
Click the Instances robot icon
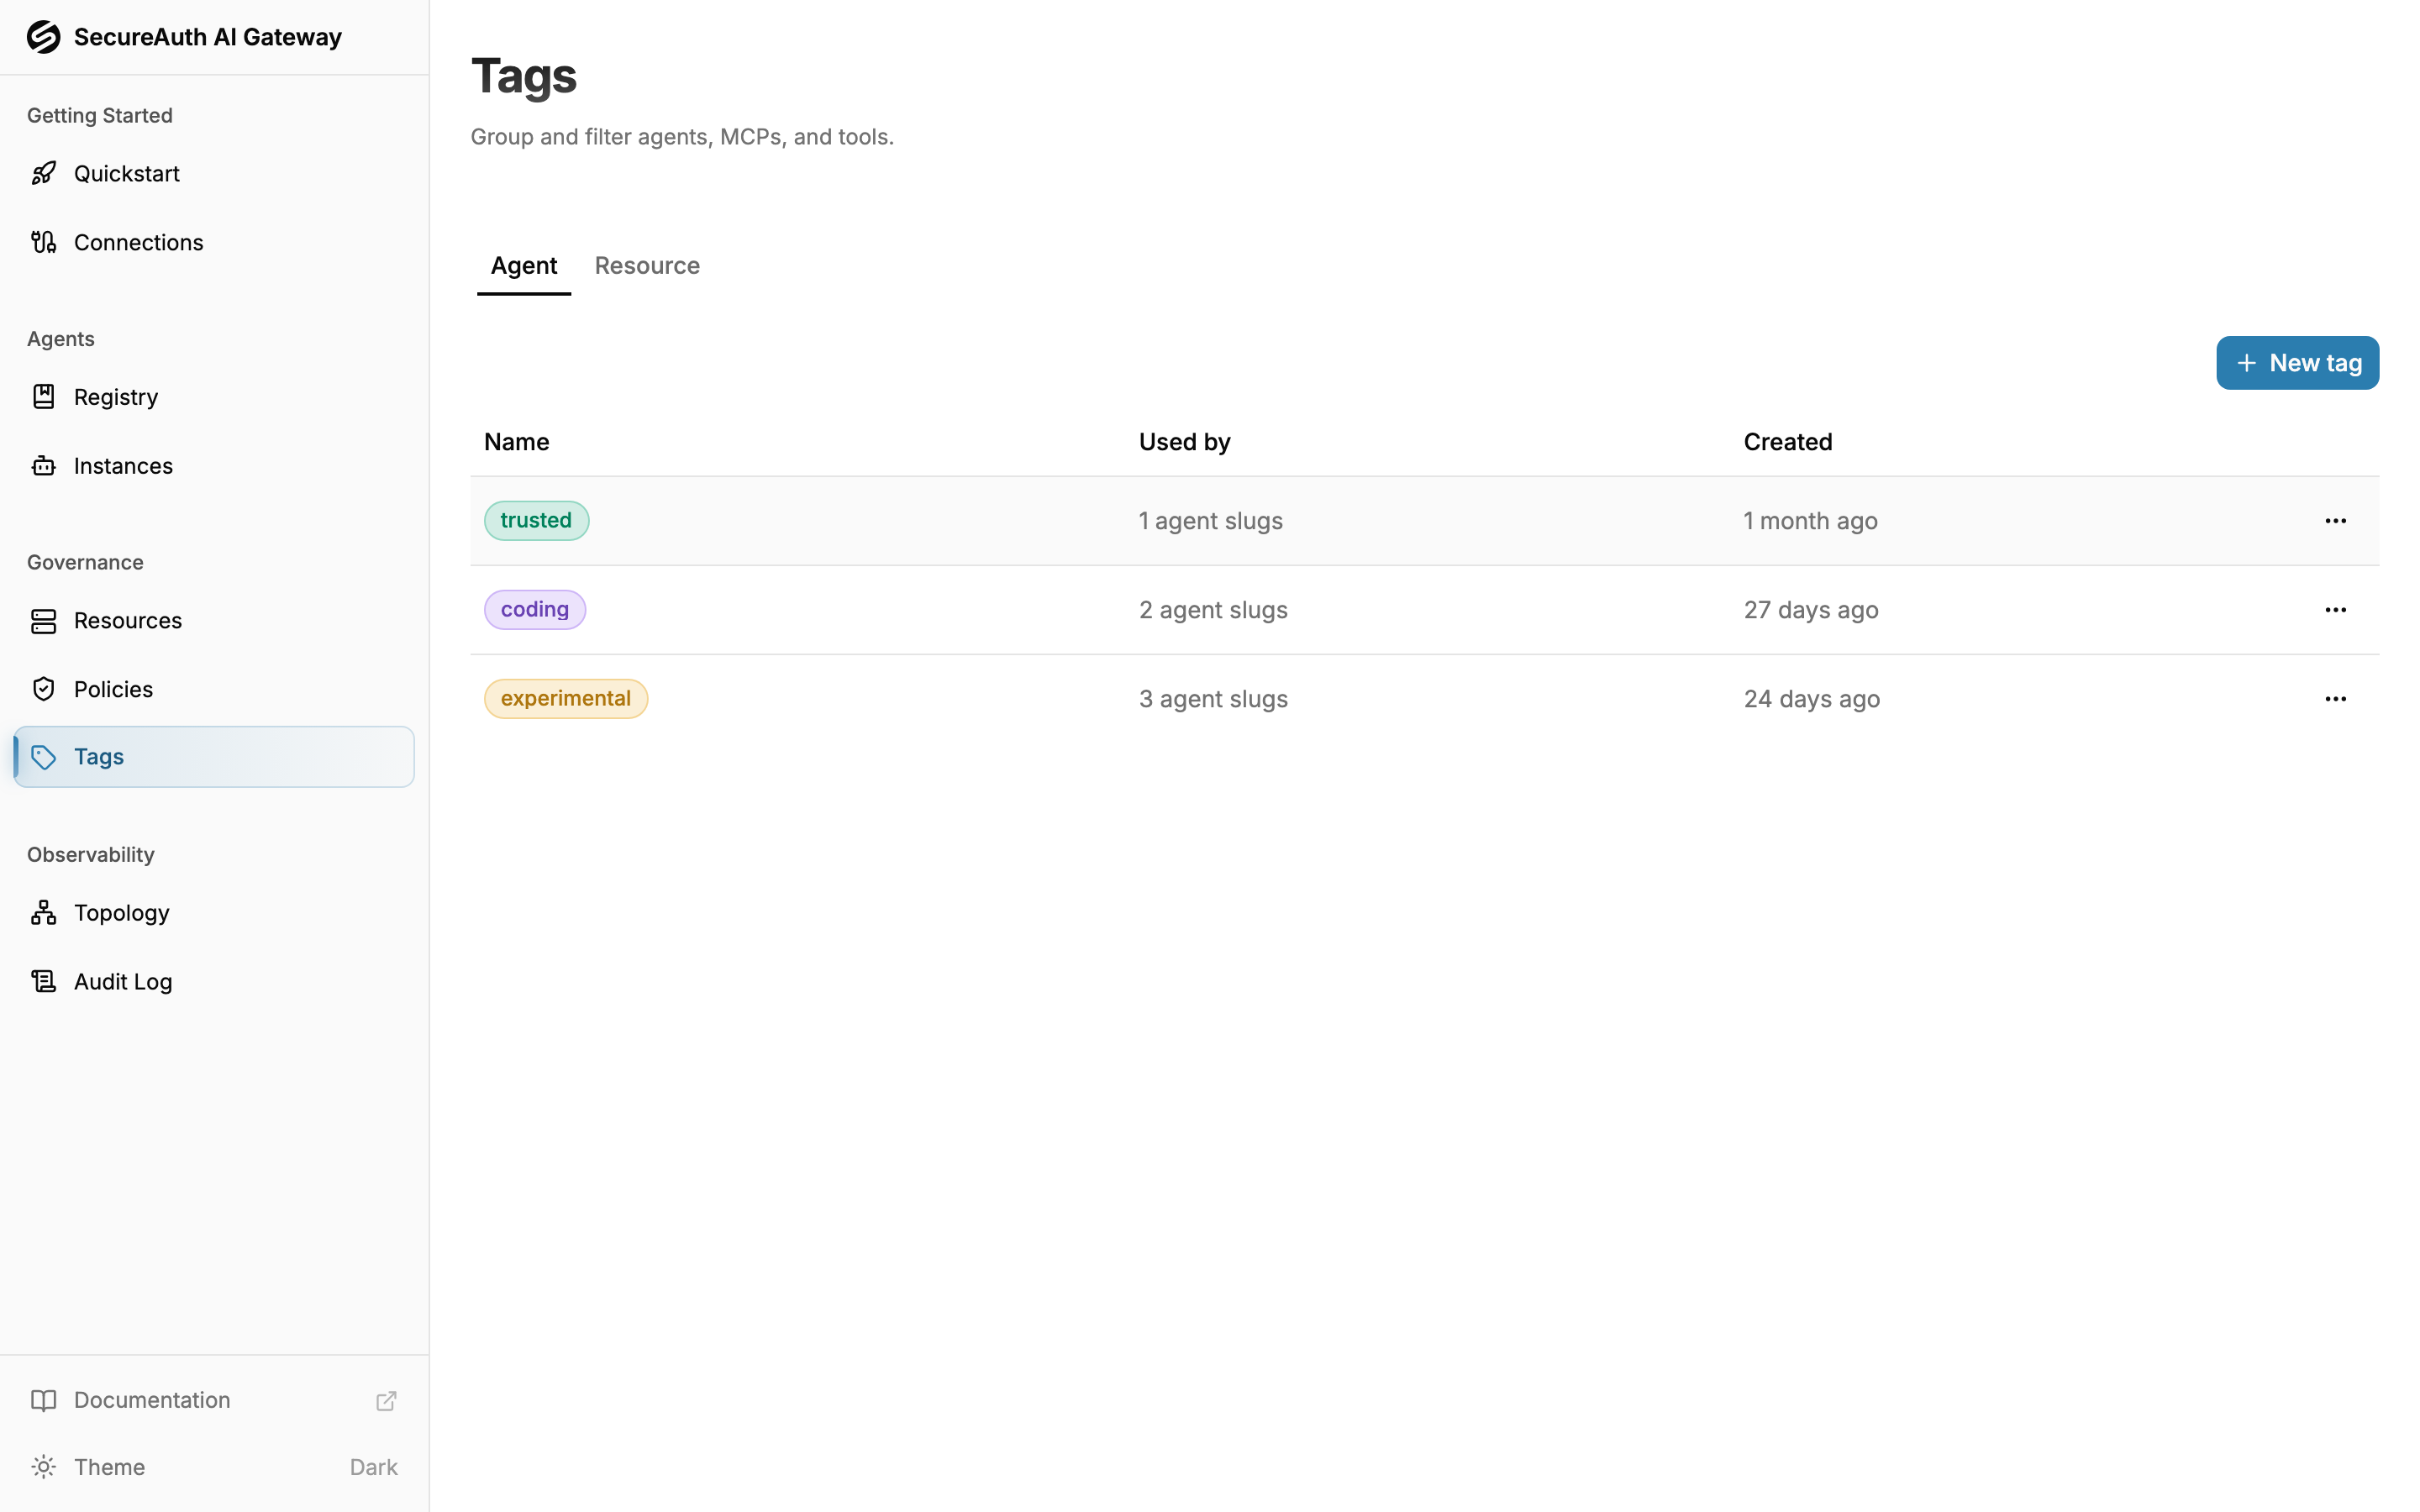tap(43, 466)
